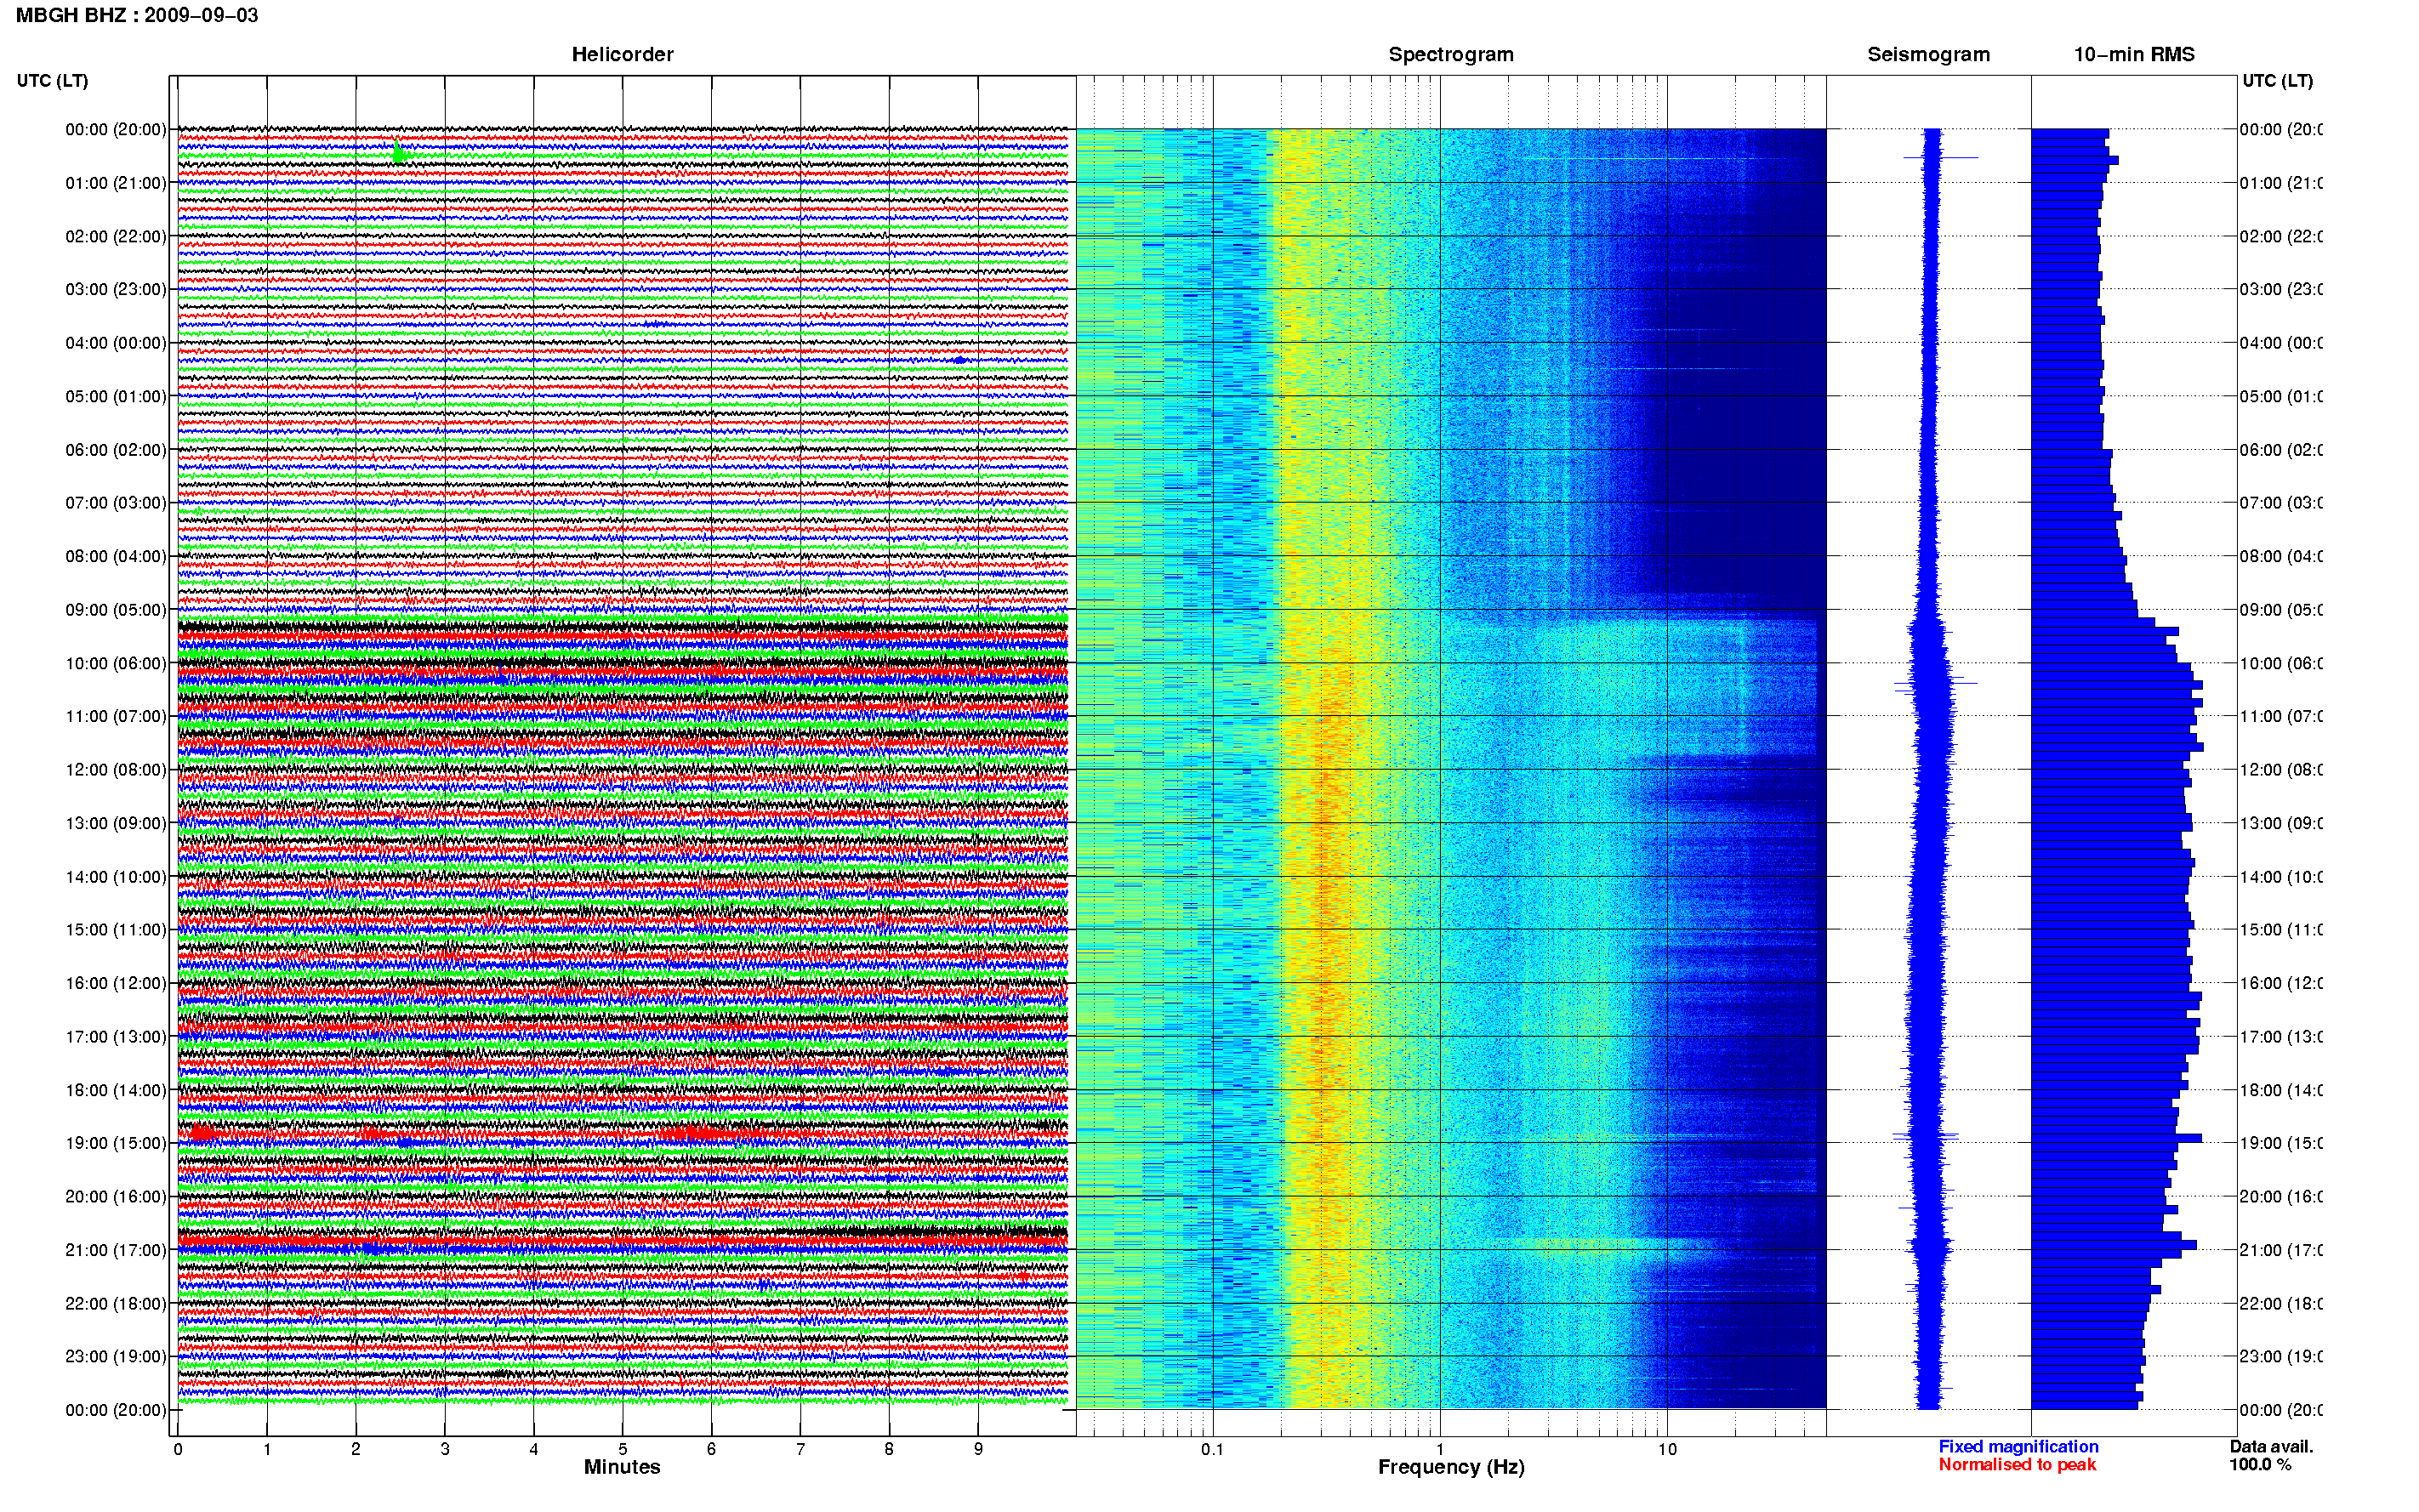2419x1512 pixels.
Task: Click the left '01:00 (21:00)' time label
Action: tap(116, 183)
